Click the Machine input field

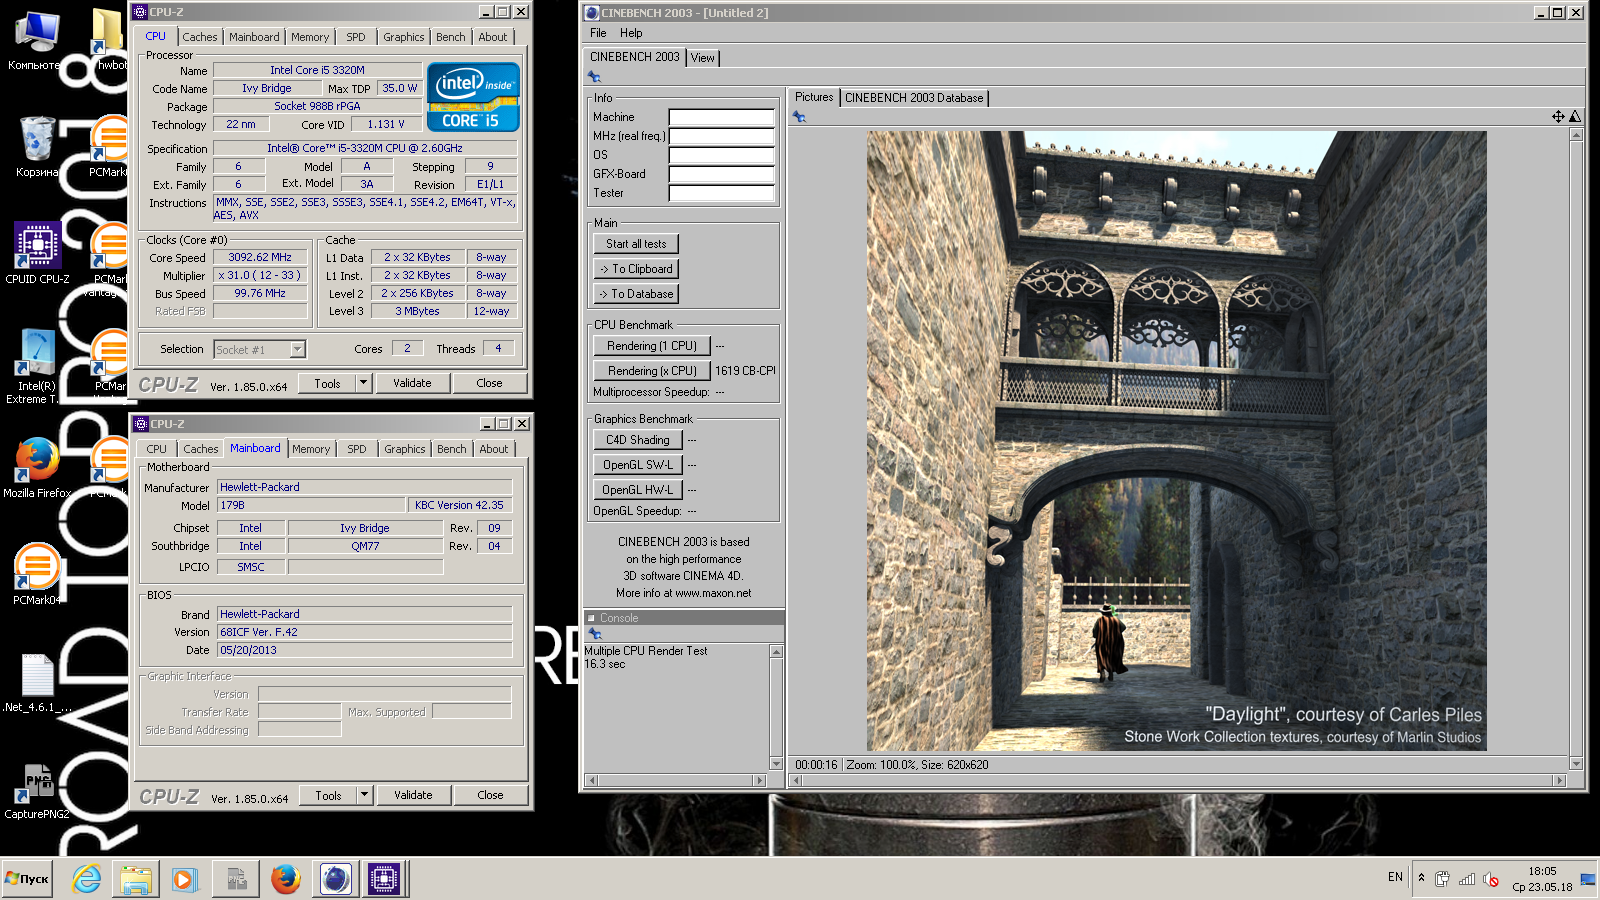click(x=722, y=117)
